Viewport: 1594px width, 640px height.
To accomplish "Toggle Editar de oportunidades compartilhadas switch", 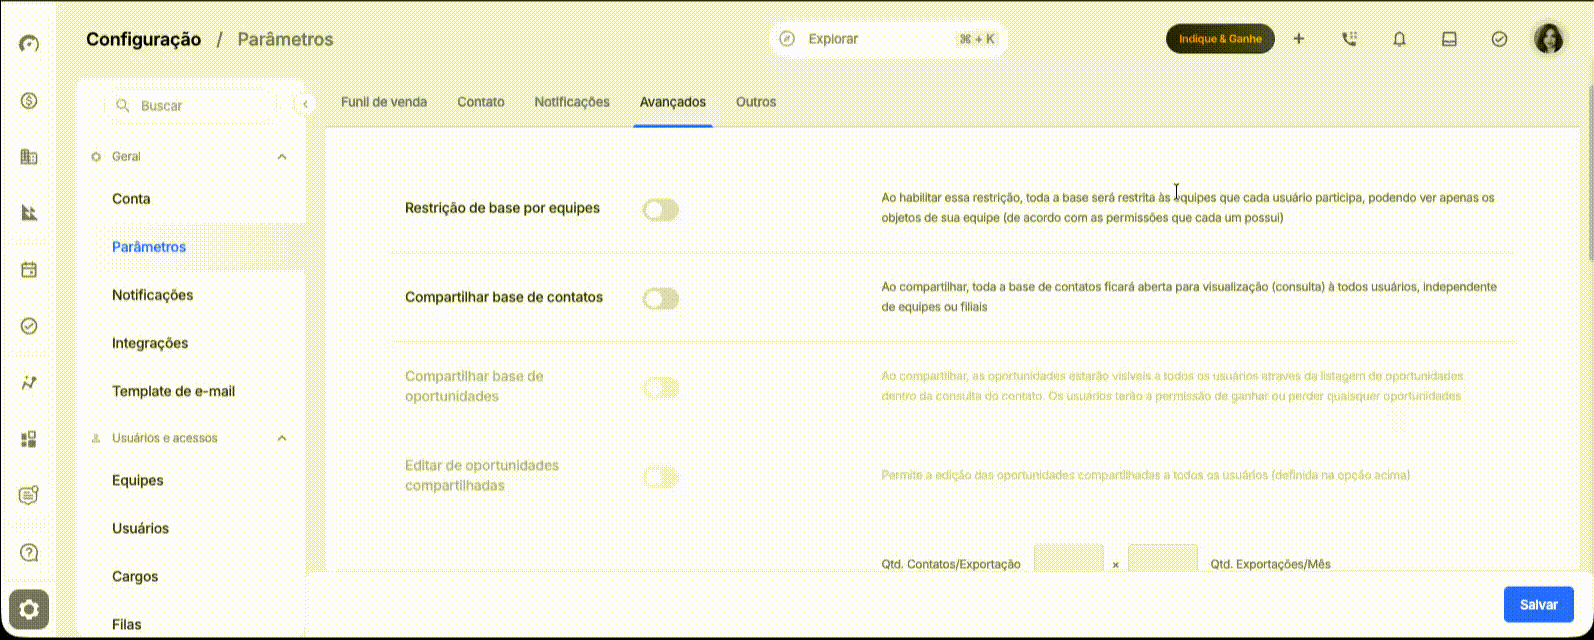I will pos(661,476).
